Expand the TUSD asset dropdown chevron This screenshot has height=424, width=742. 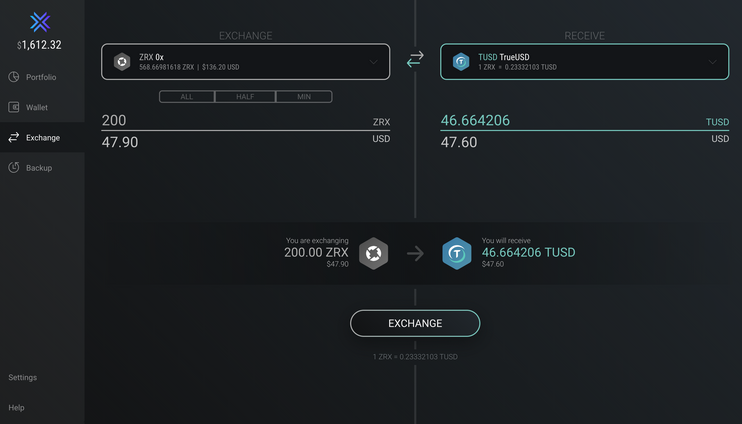712,62
